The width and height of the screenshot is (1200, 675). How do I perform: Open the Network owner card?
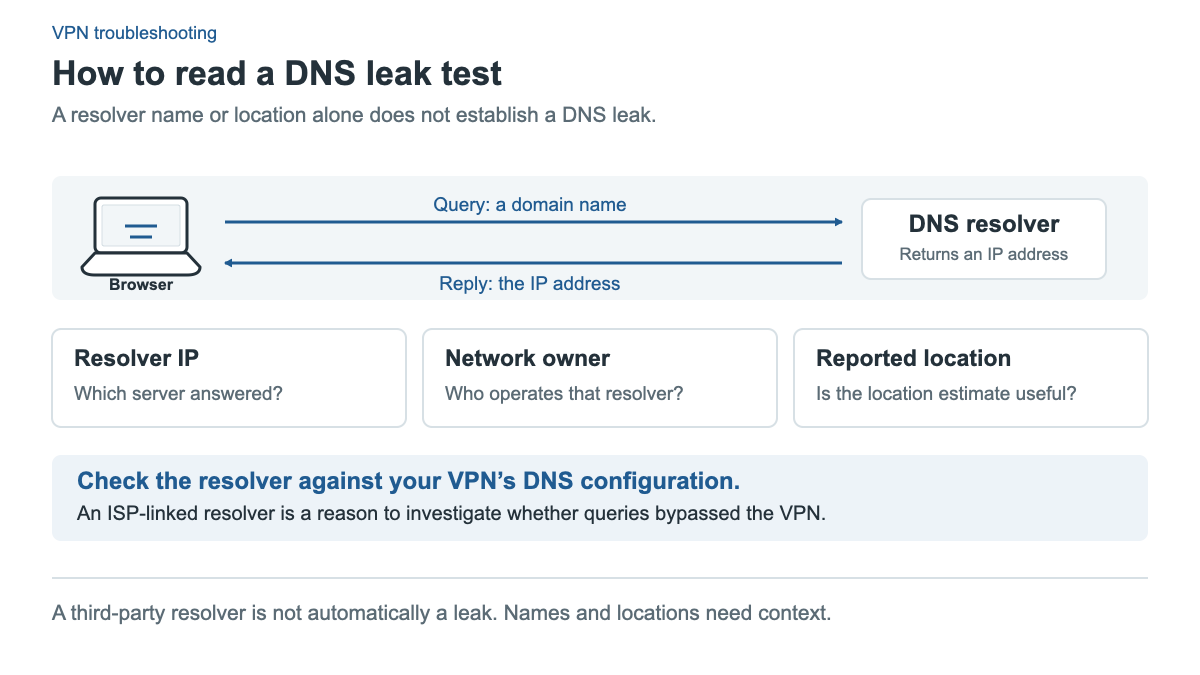tap(600, 378)
